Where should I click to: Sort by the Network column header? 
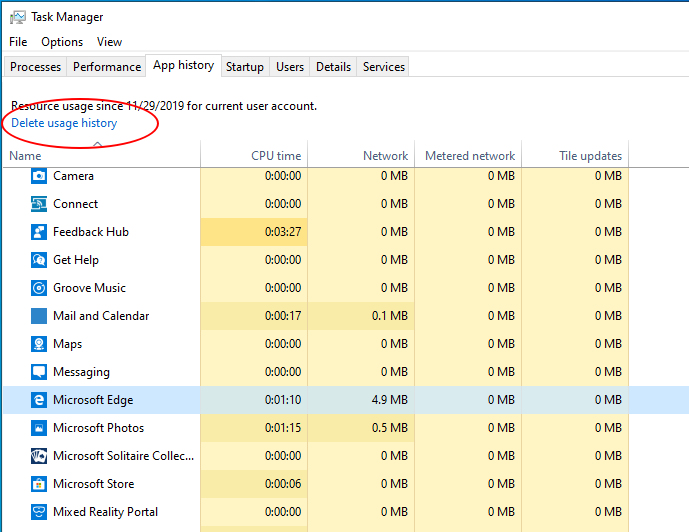[x=385, y=156]
